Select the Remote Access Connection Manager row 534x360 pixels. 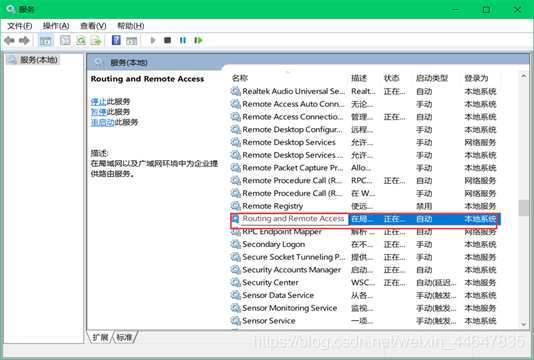tap(364, 116)
